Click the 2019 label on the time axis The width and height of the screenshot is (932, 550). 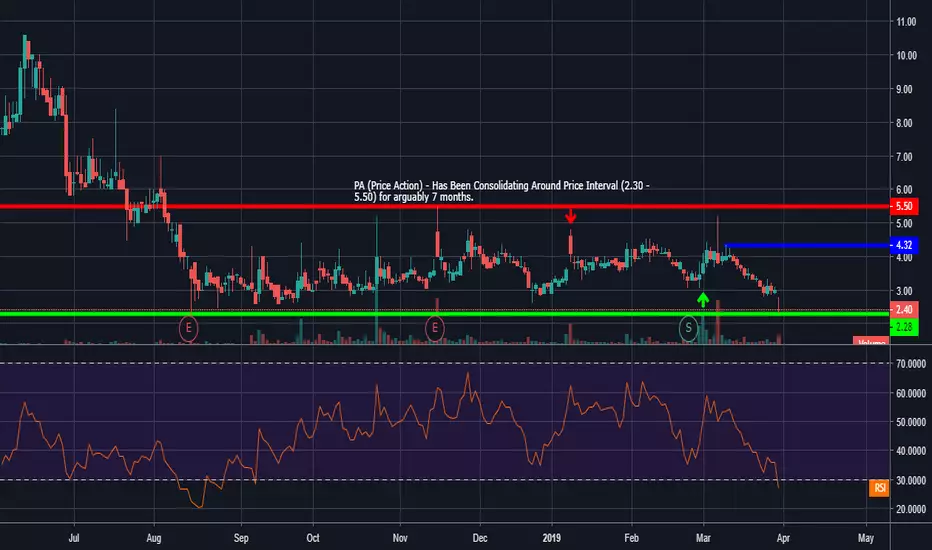[x=552, y=538]
